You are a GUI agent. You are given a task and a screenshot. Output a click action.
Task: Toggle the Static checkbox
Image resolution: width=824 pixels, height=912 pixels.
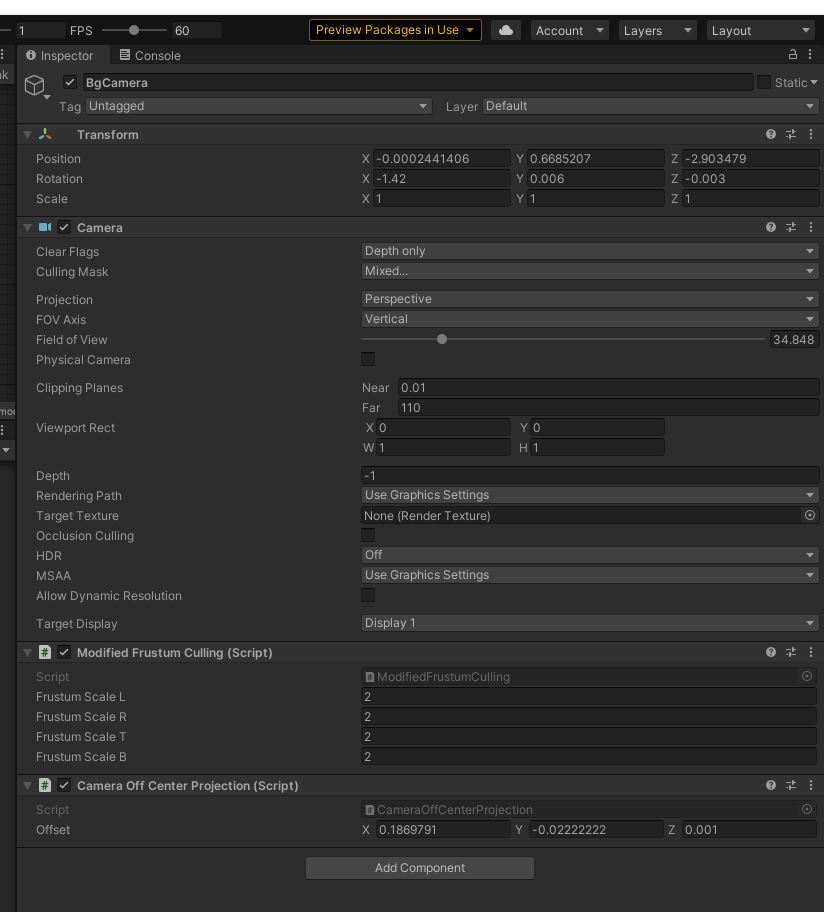tap(764, 83)
